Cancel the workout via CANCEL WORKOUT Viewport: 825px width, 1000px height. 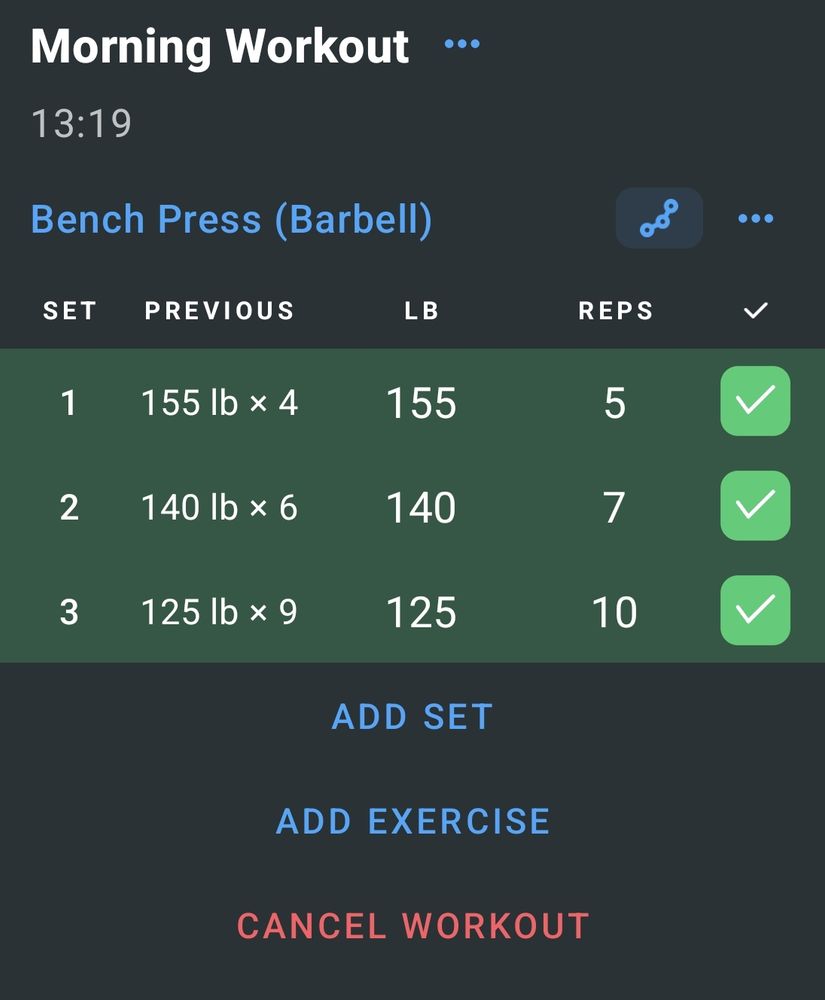(x=412, y=926)
